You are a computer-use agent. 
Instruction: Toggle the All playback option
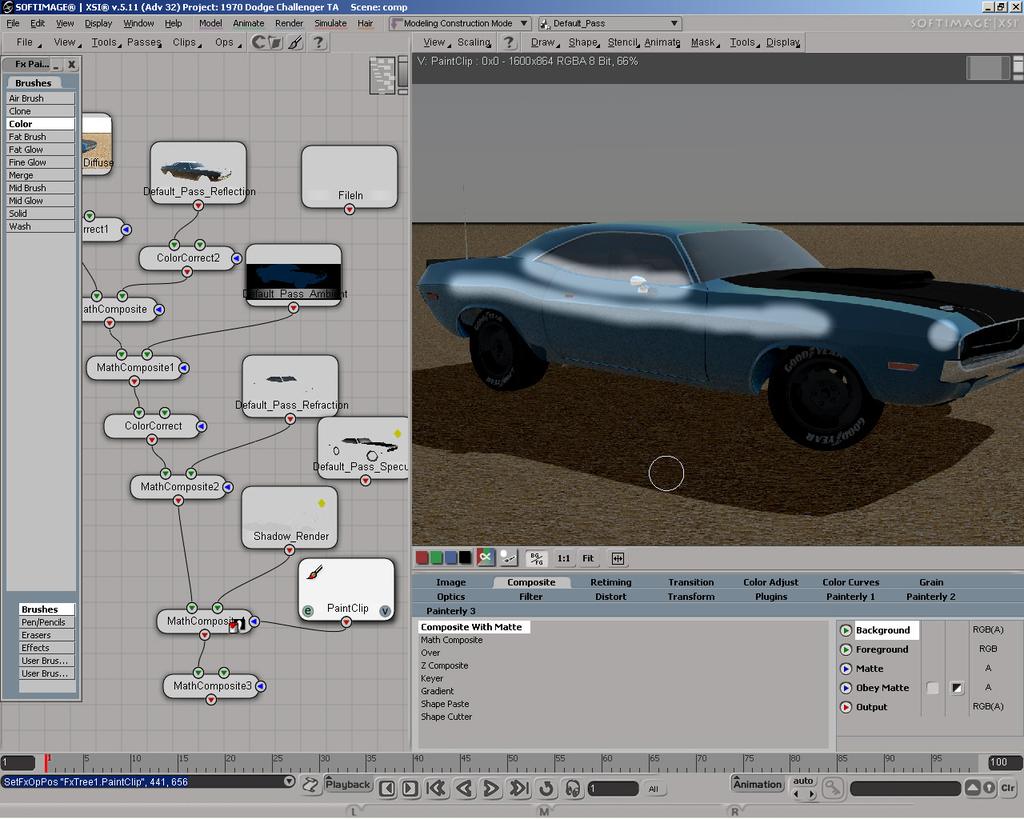(x=654, y=789)
